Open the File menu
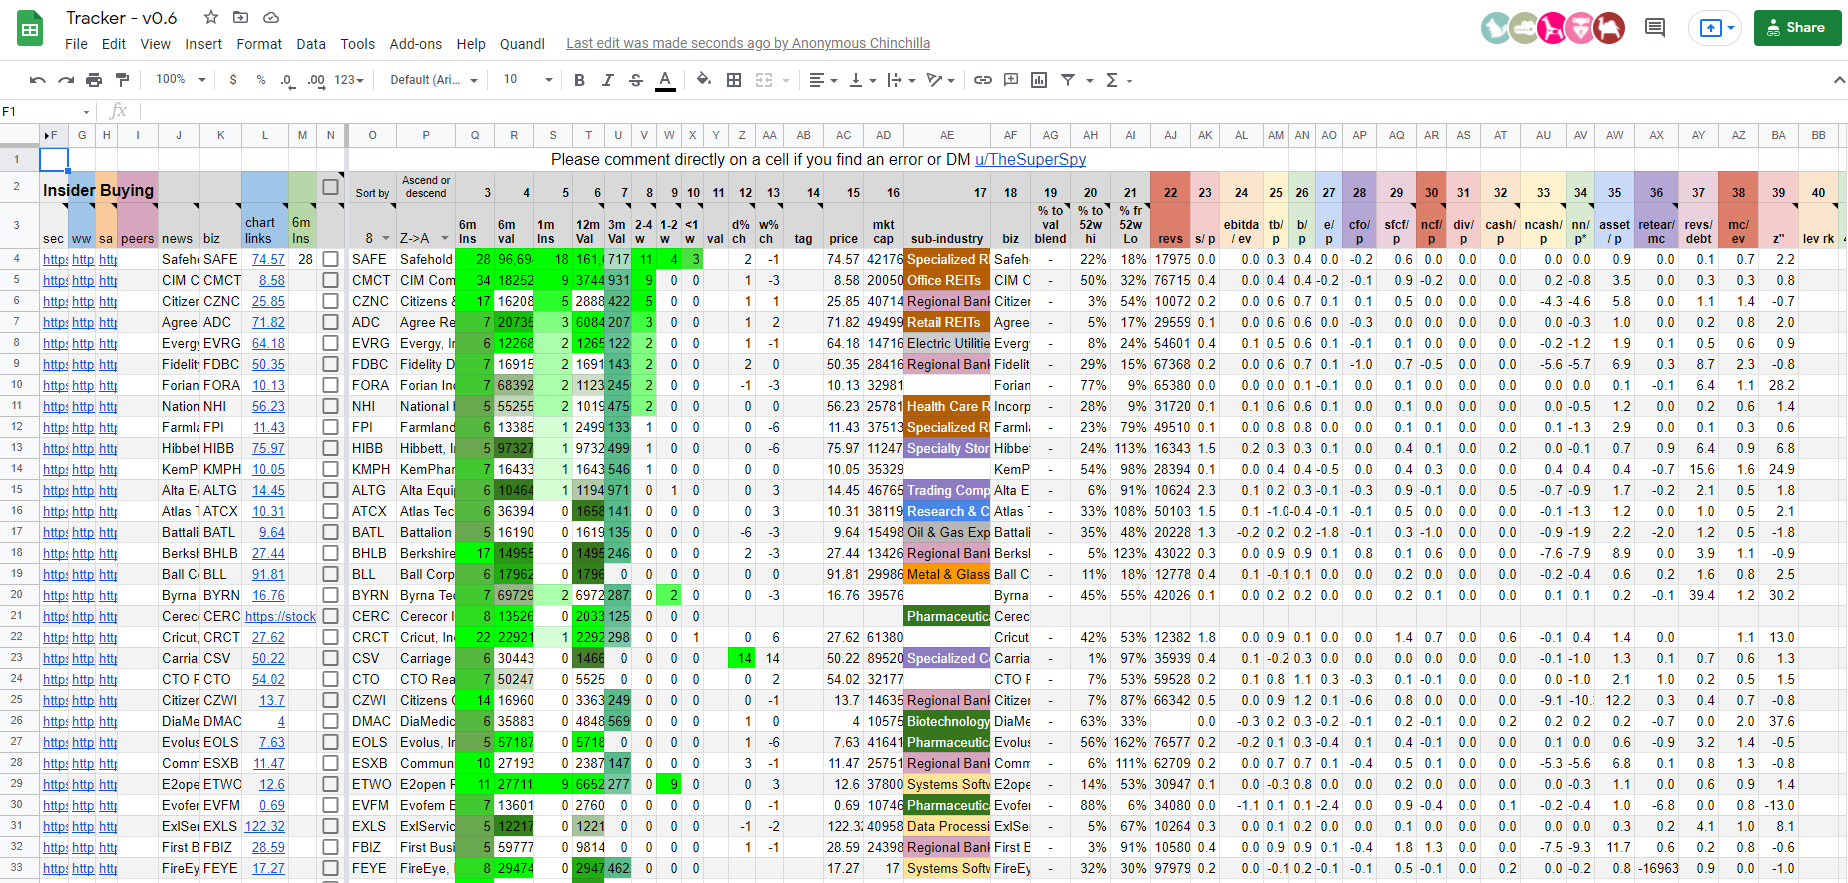 [x=76, y=44]
